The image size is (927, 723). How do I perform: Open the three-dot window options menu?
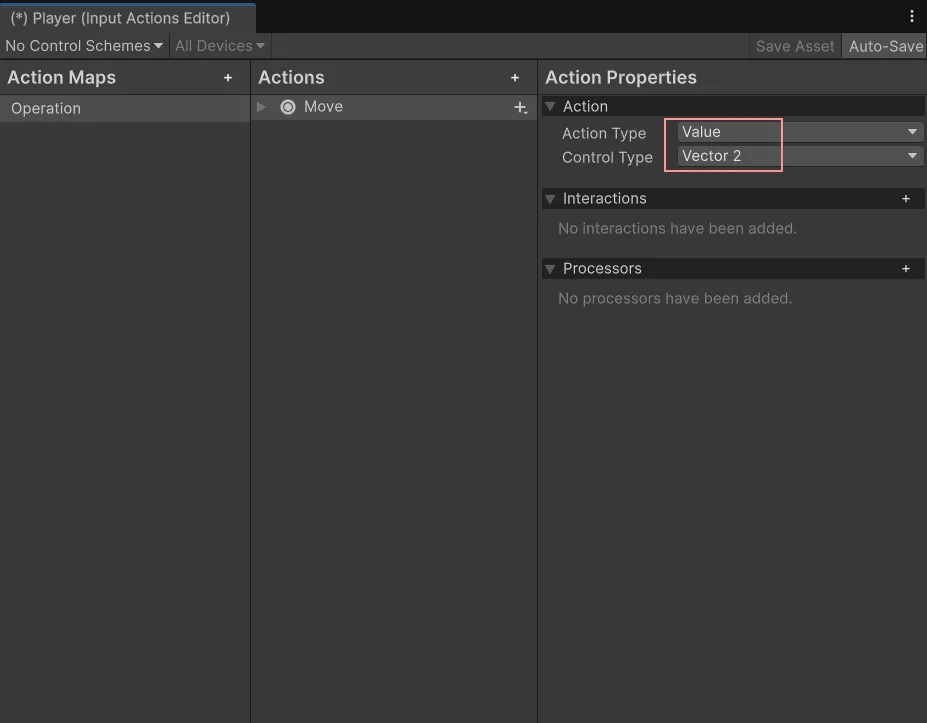(911, 17)
